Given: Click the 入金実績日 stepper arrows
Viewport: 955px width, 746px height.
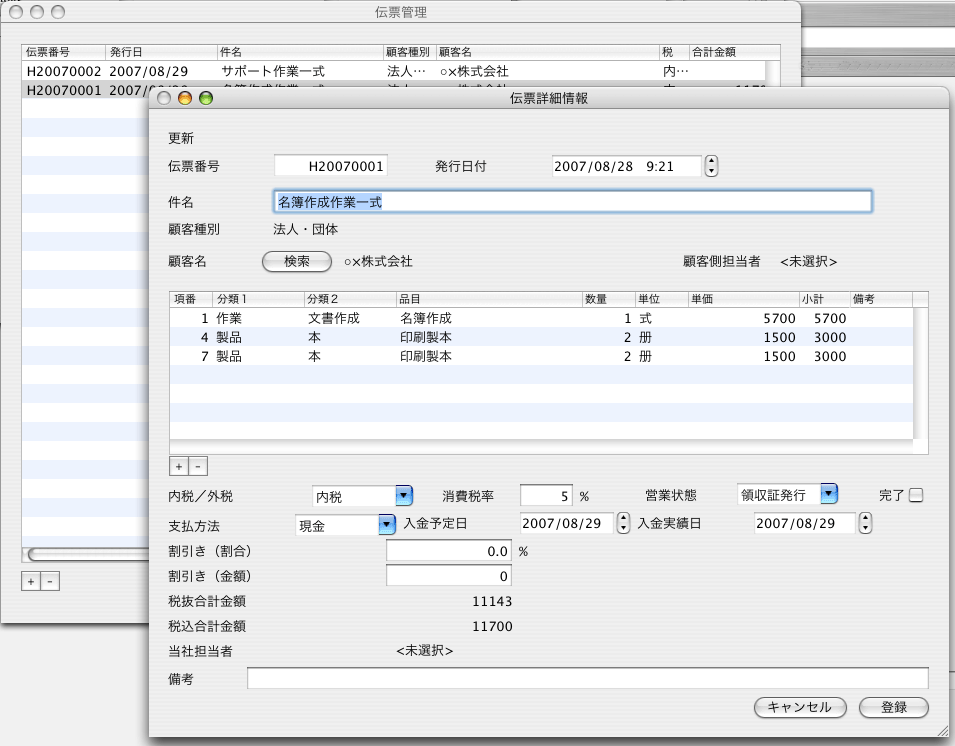Looking at the screenshot, I should (866, 523).
